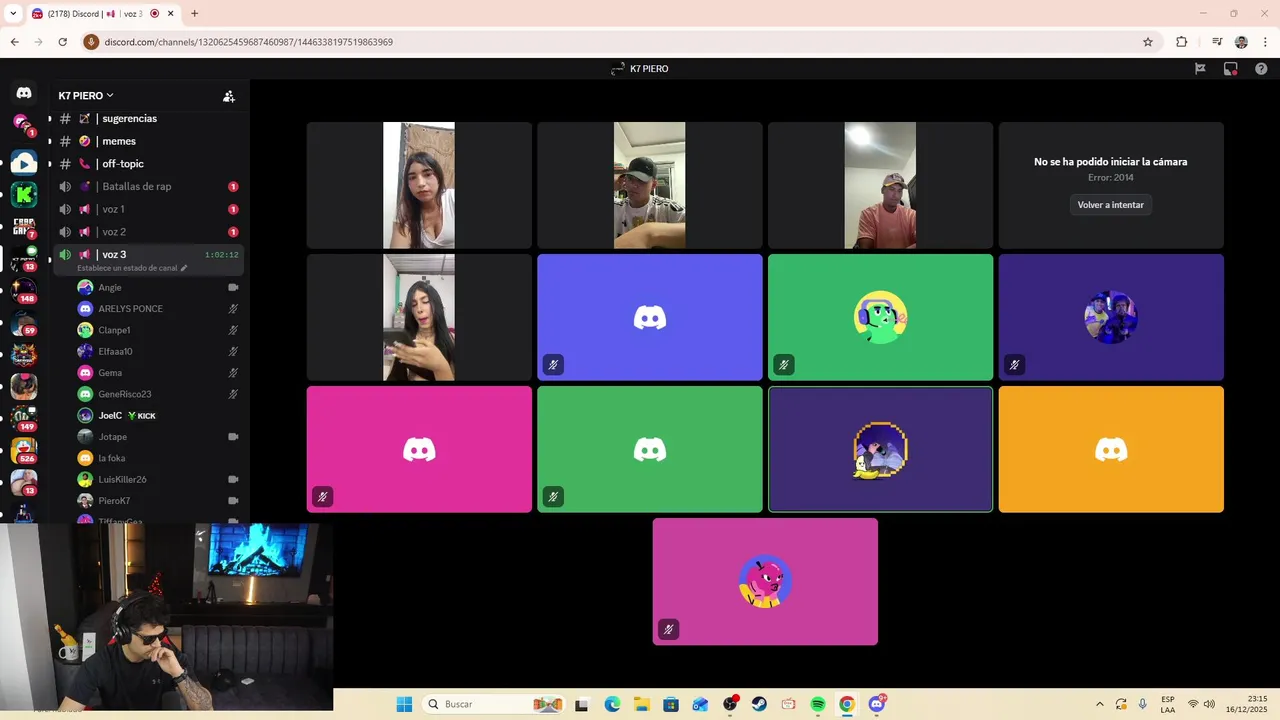Click the Windows taskbar Buscar search box
The height and width of the screenshot is (720, 1280).
493,704
